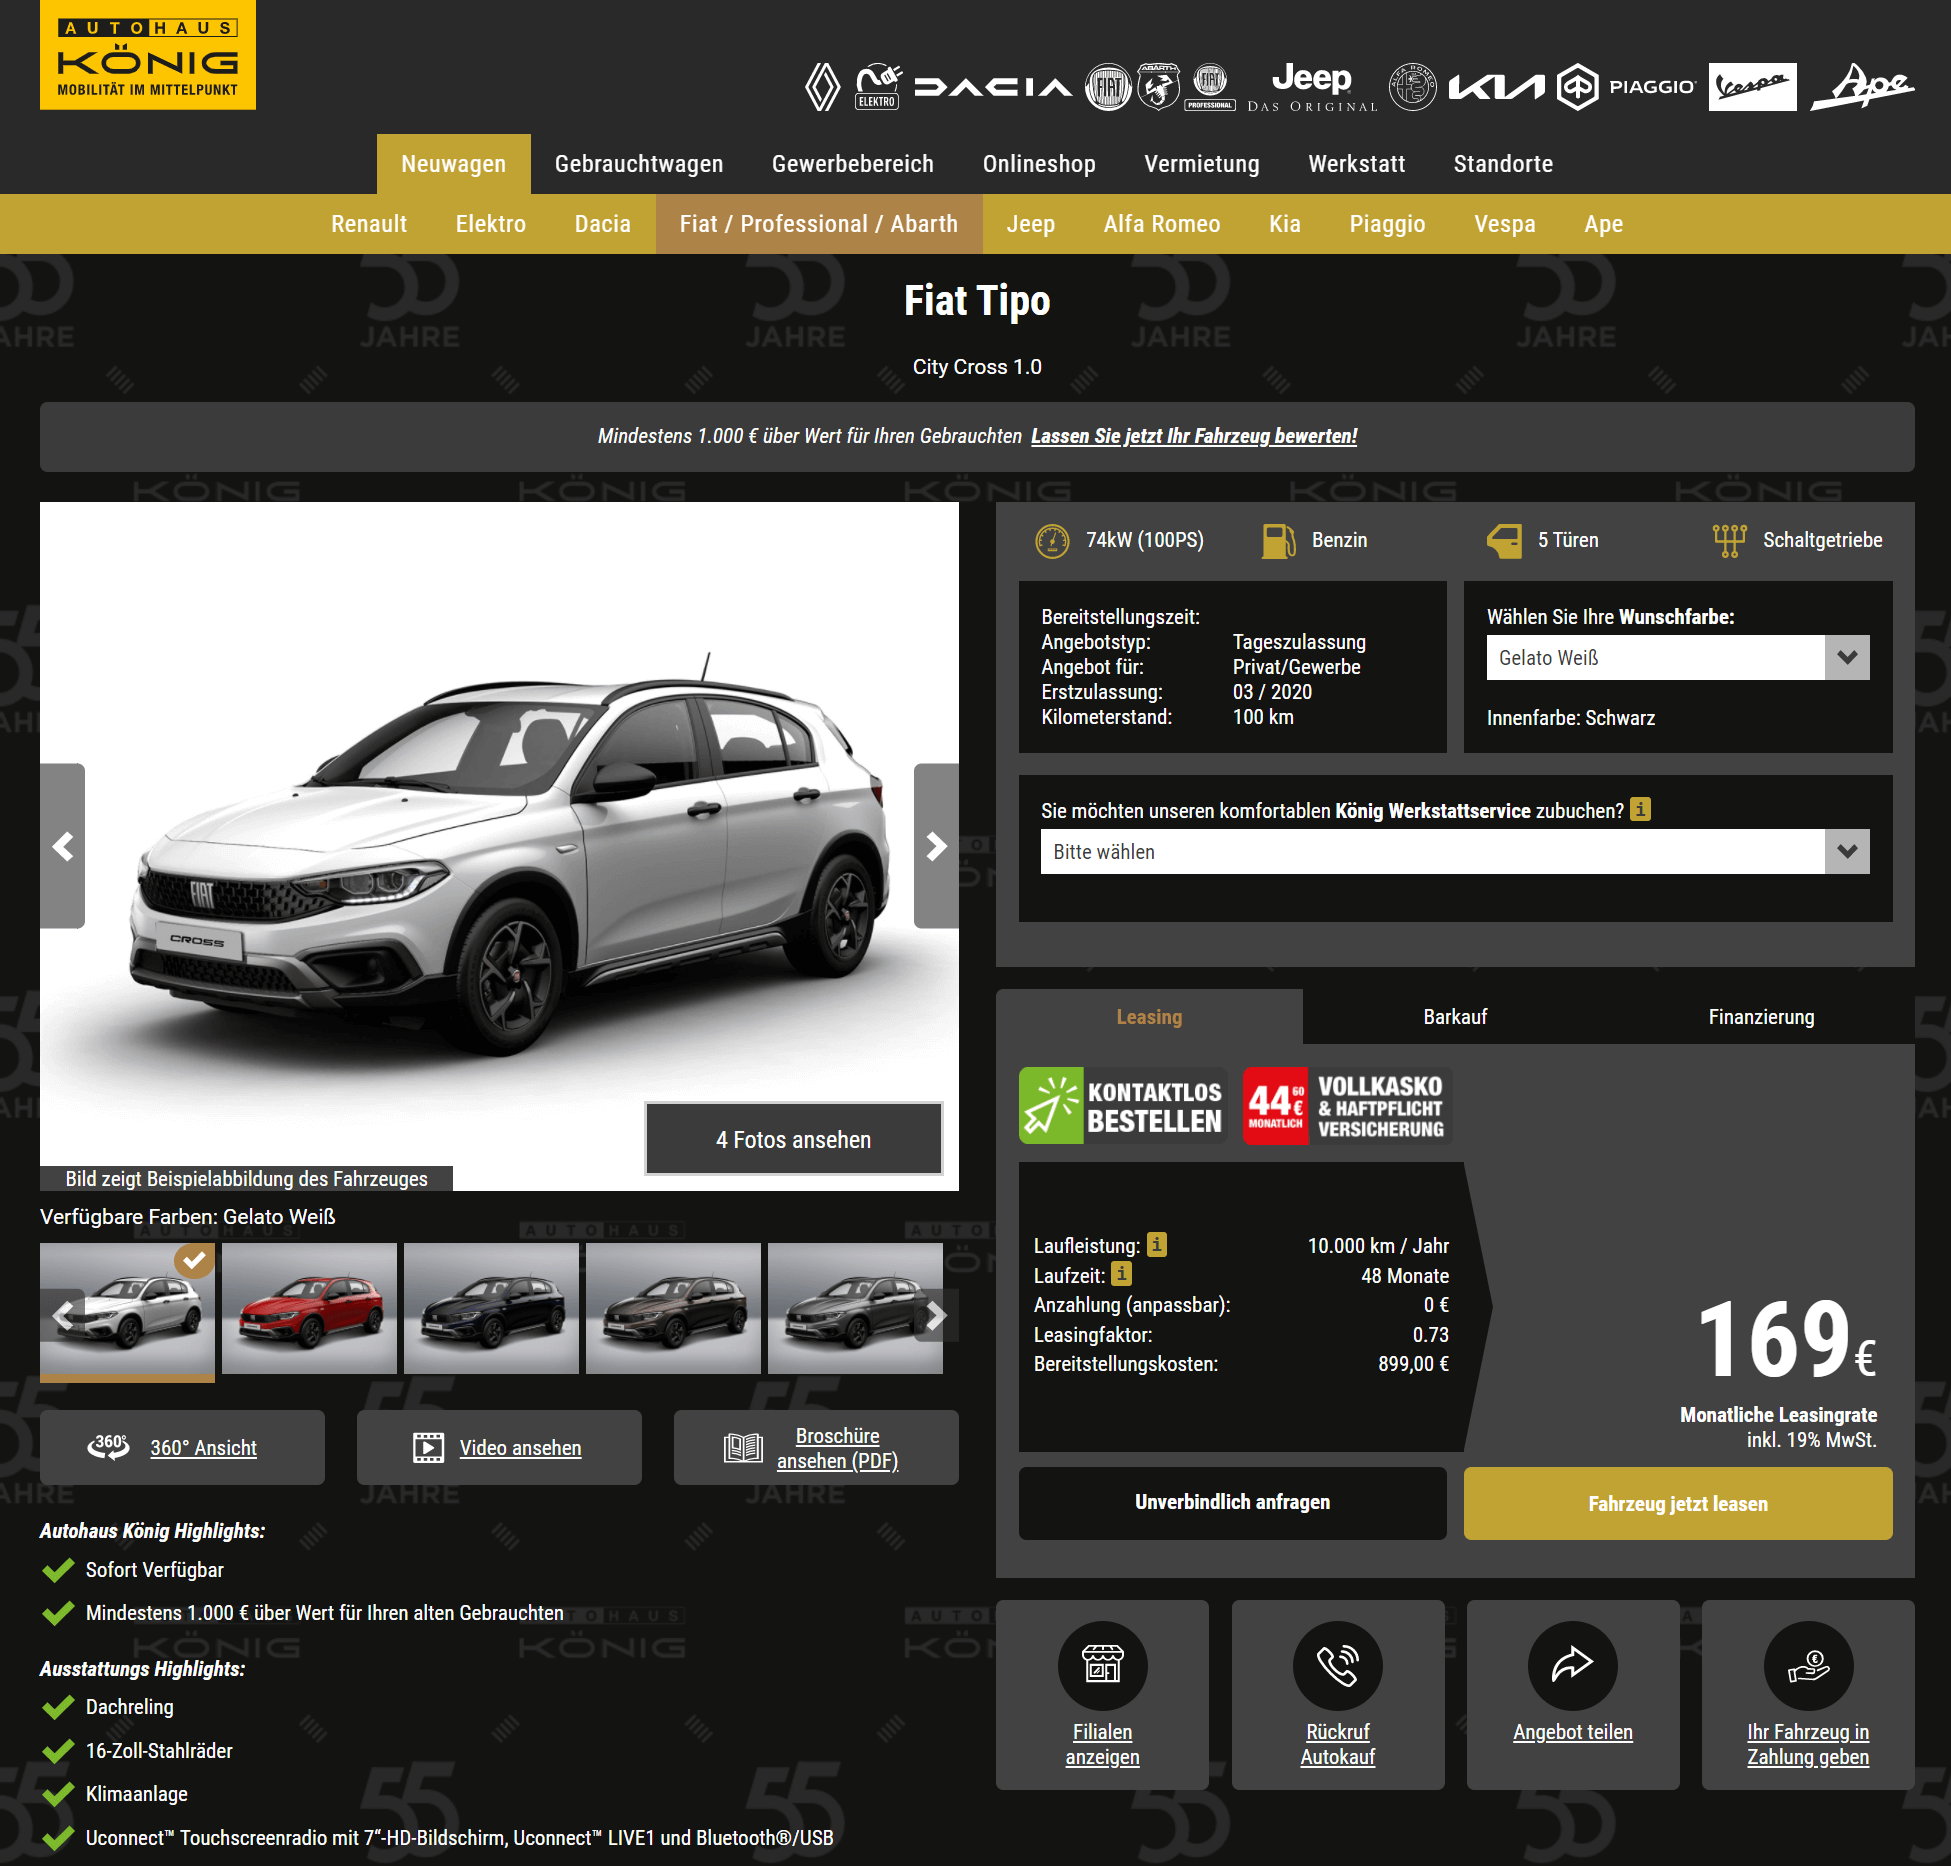The height and width of the screenshot is (1866, 1951).
Task: Click the info icon next to Laufzeit
Action: coord(1121,1274)
